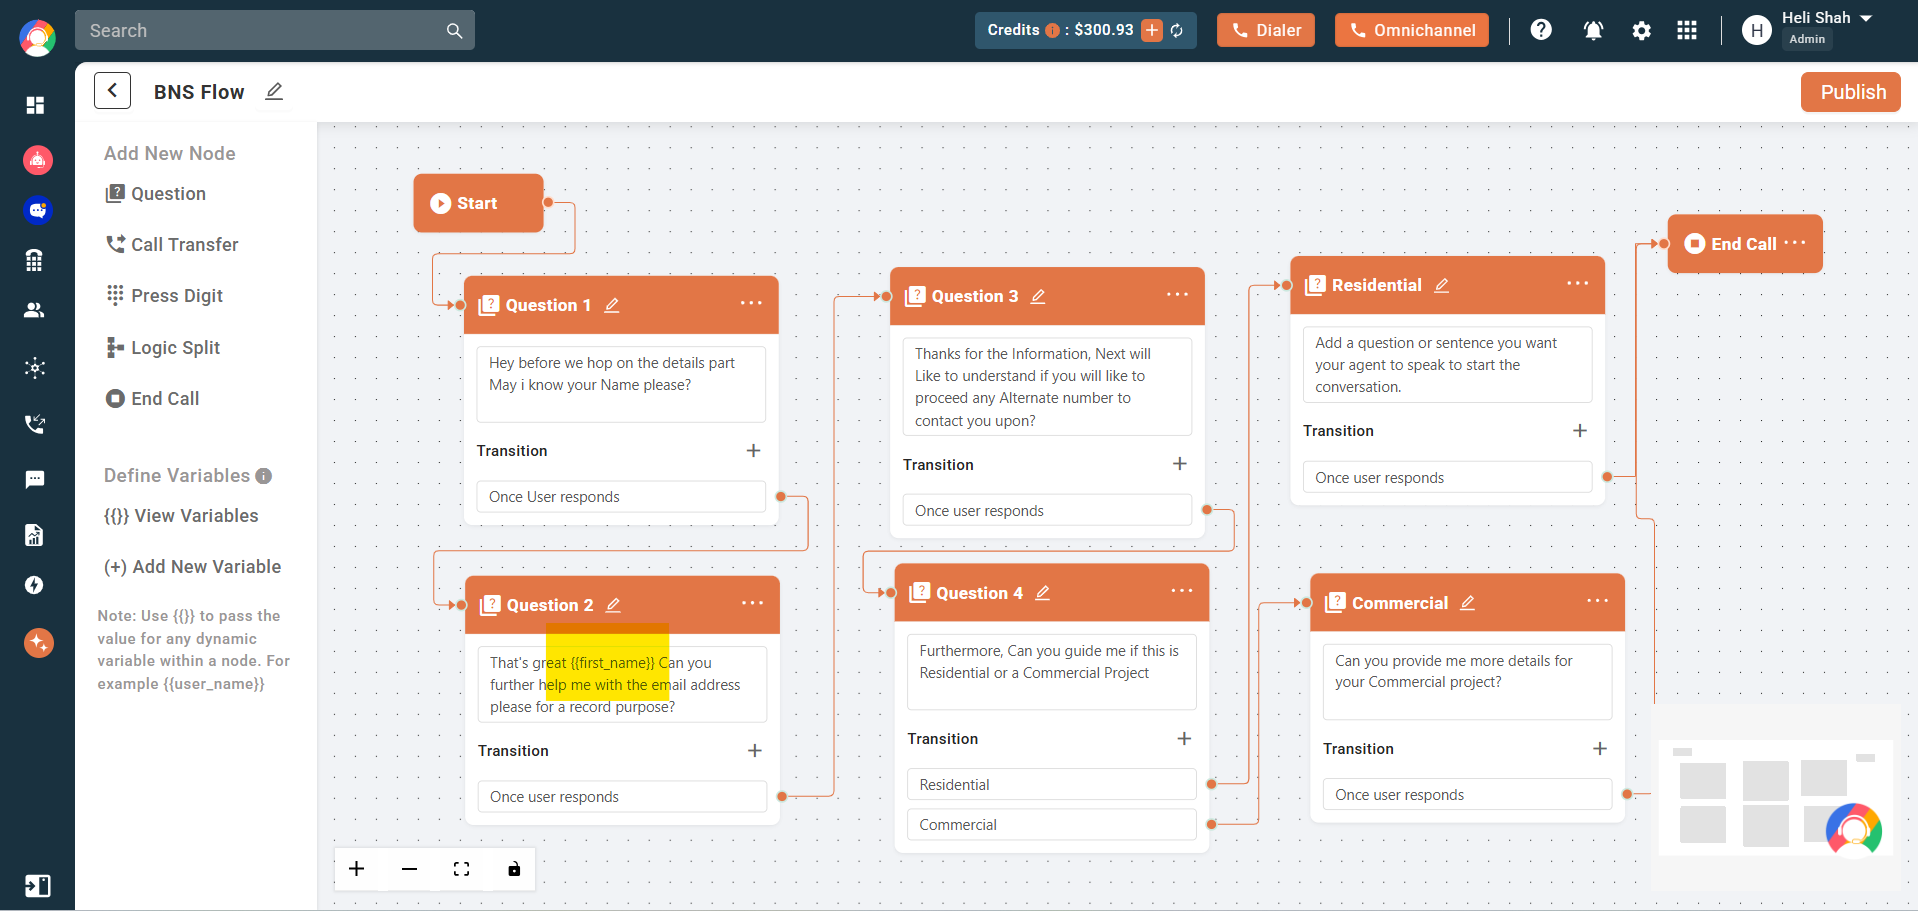
Task: Open the contacts people icon in sidebar
Action: point(35,310)
